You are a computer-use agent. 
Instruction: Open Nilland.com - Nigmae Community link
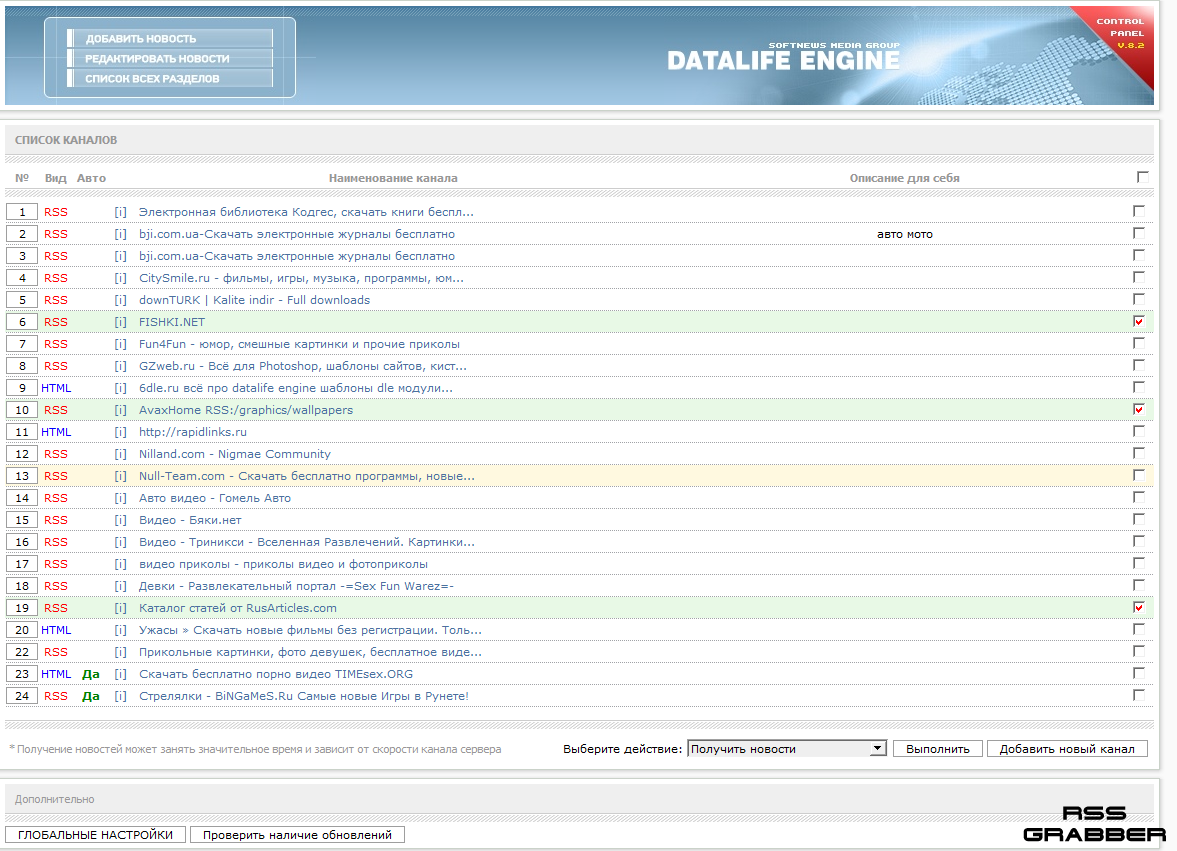pyautogui.click(x=234, y=454)
